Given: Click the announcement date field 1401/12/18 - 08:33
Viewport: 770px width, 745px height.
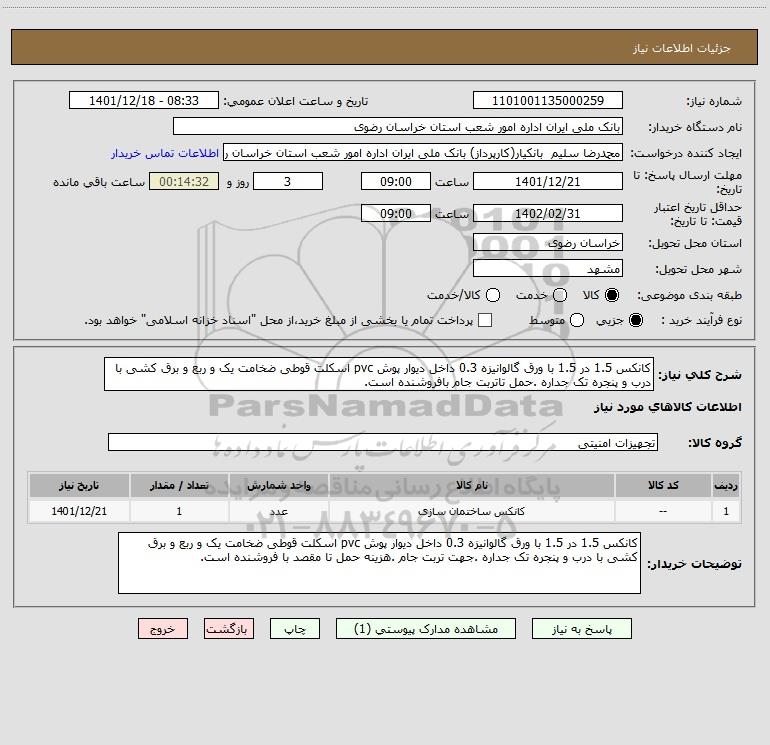Looking at the screenshot, I should [x=144, y=100].
